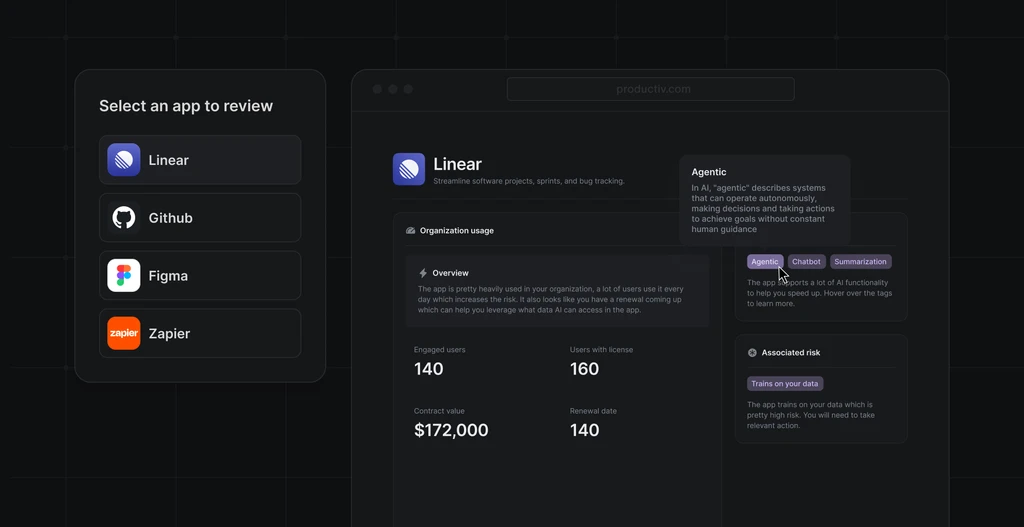Click the Github octocat icon
1024x527 pixels.
pyautogui.click(x=124, y=218)
